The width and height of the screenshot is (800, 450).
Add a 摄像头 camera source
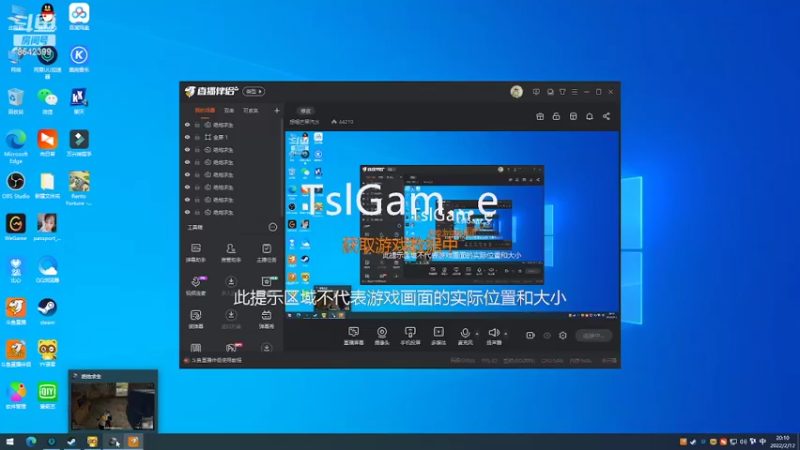[382, 336]
